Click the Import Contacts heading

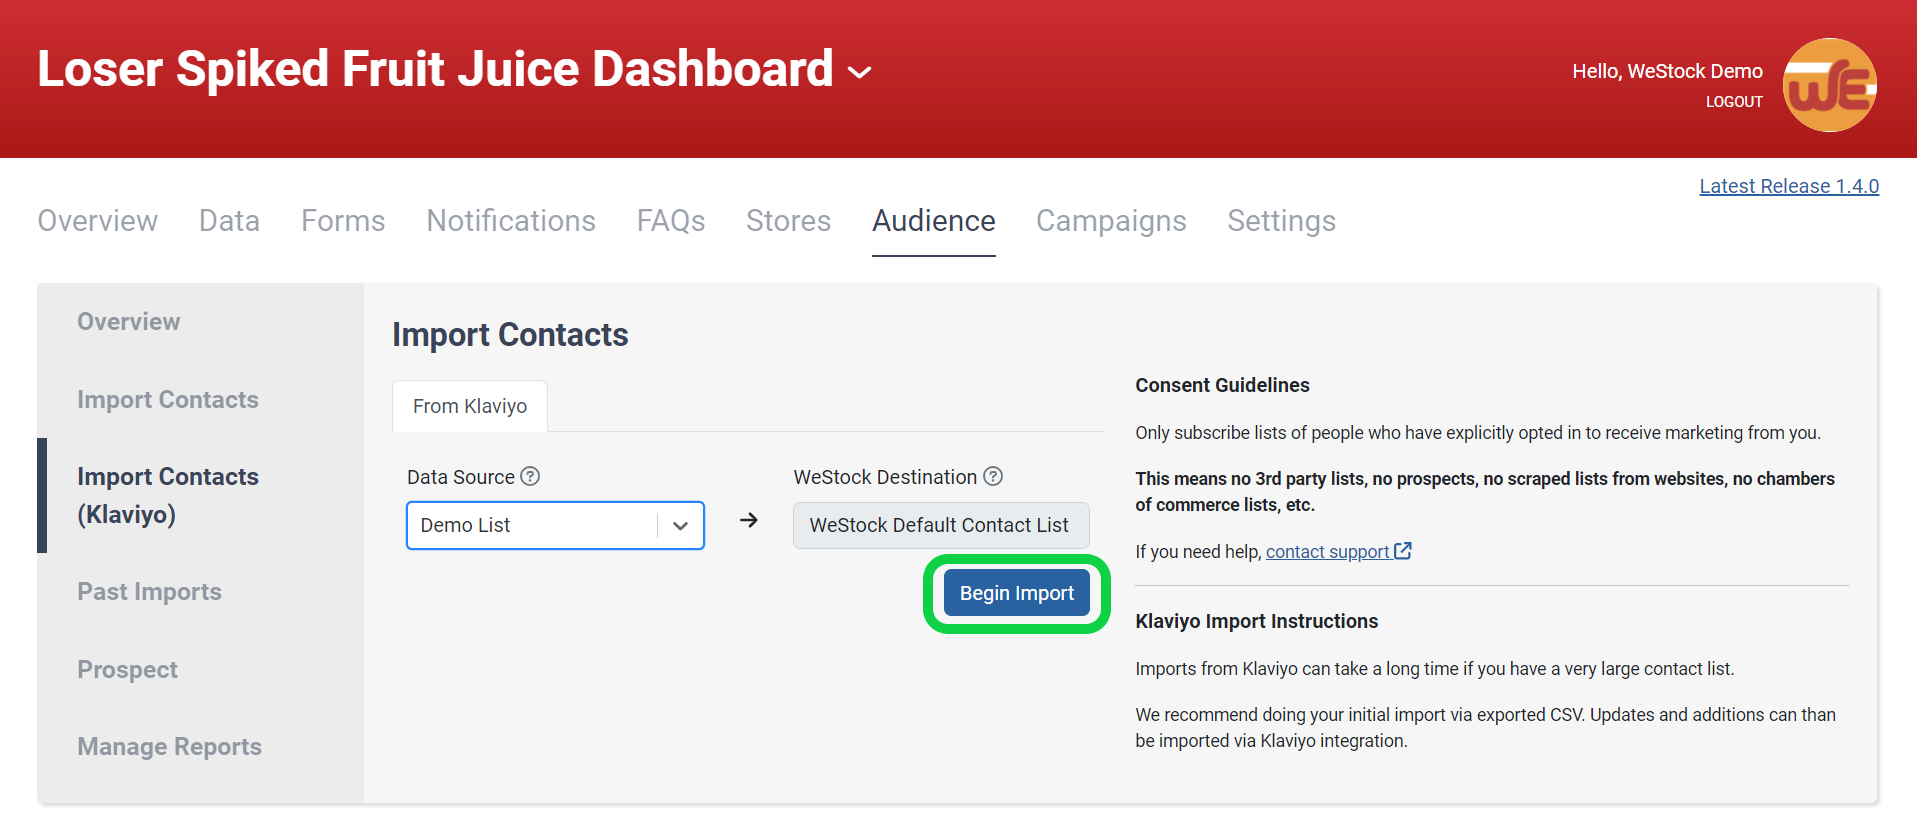click(x=510, y=335)
